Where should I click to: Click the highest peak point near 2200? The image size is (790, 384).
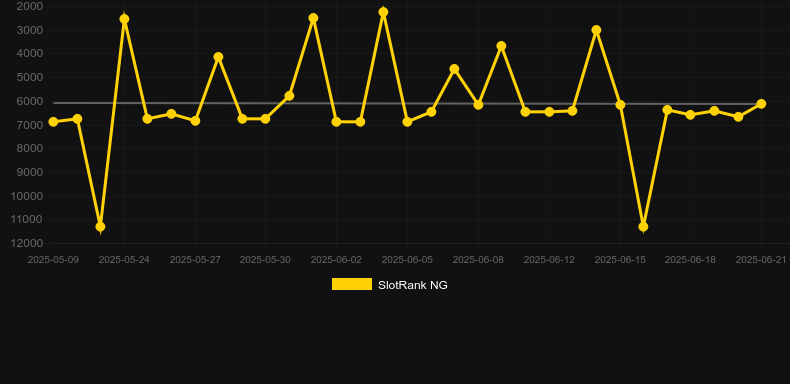point(383,12)
